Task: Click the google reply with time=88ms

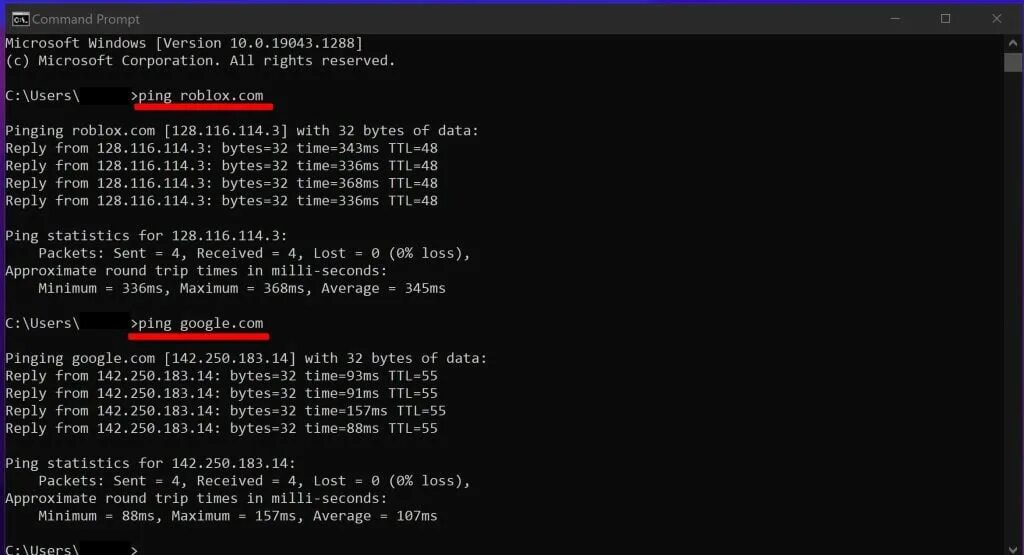Action: (221, 429)
